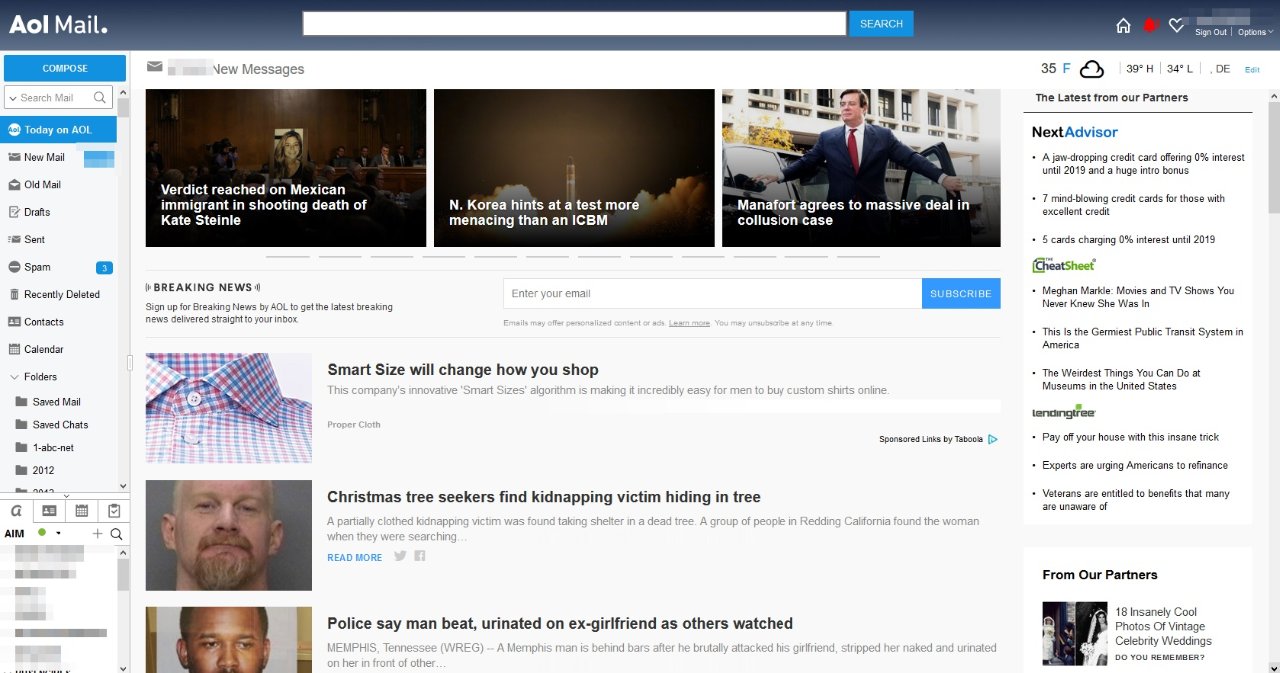Open the red notifications bell
This screenshot has width=1280, height=673.
[x=1150, y=25]
